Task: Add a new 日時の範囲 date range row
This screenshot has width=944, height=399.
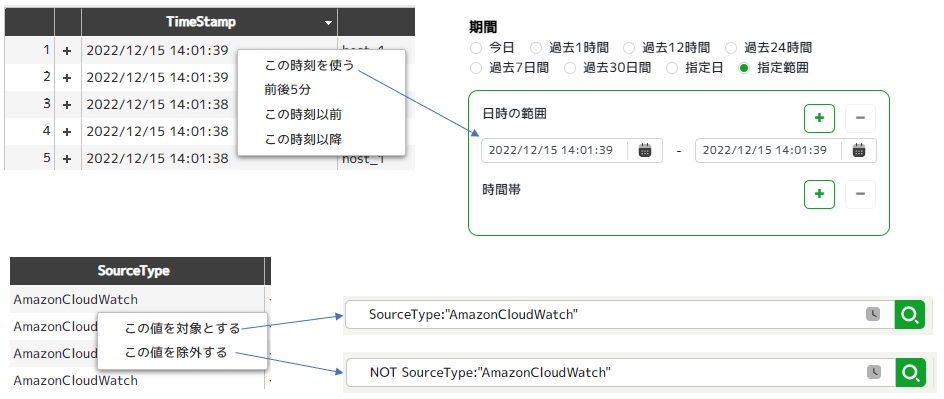Action: (x=819, y=118)
